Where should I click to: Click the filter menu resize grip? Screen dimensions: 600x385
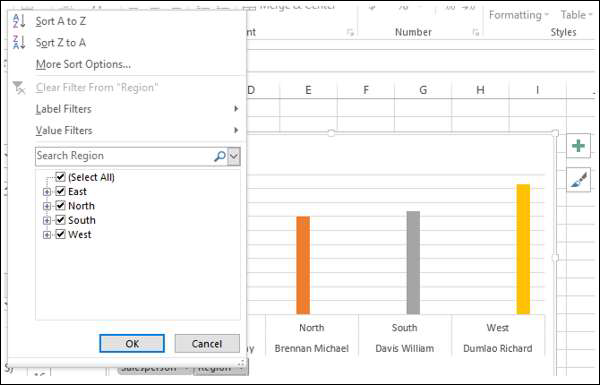[241, 362]
